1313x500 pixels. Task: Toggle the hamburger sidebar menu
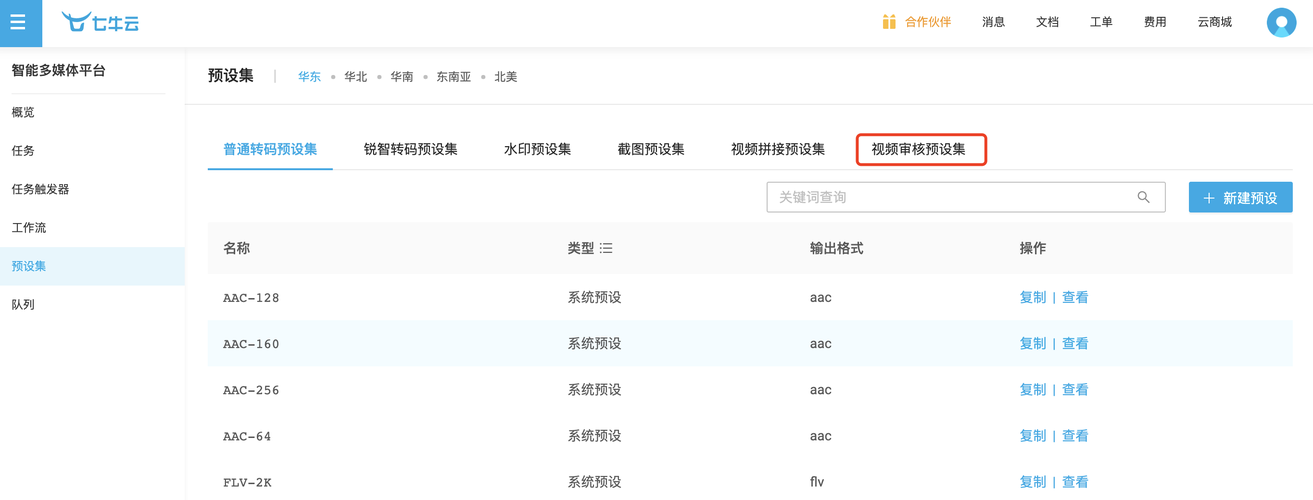19,22
